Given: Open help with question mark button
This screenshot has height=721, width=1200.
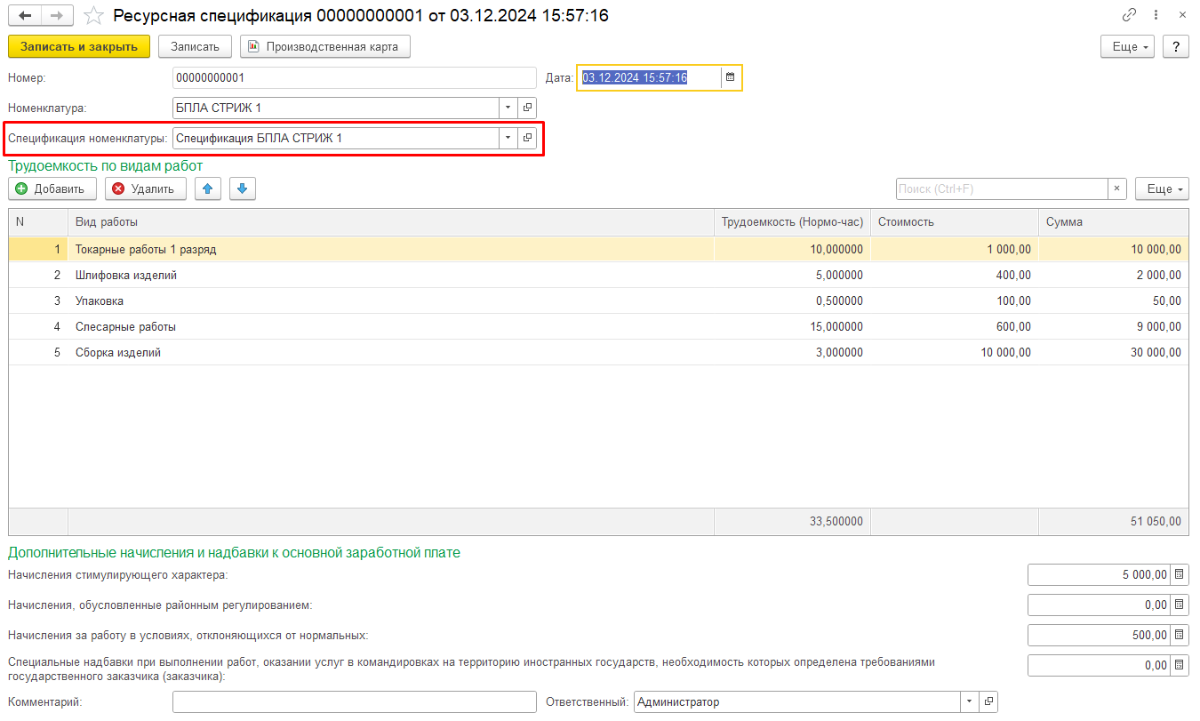Looking at the screenshot, I should click(1175, 47).
